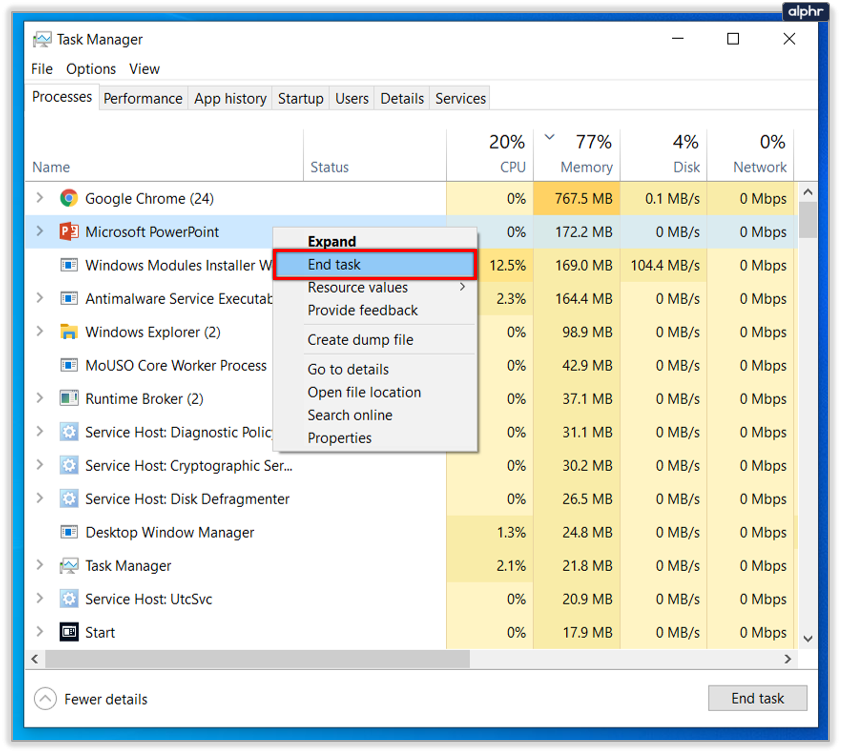This screenshot has height=753, width=841.
Task: Click the Desktop Window Manager icon
Action: coord(69,532)
